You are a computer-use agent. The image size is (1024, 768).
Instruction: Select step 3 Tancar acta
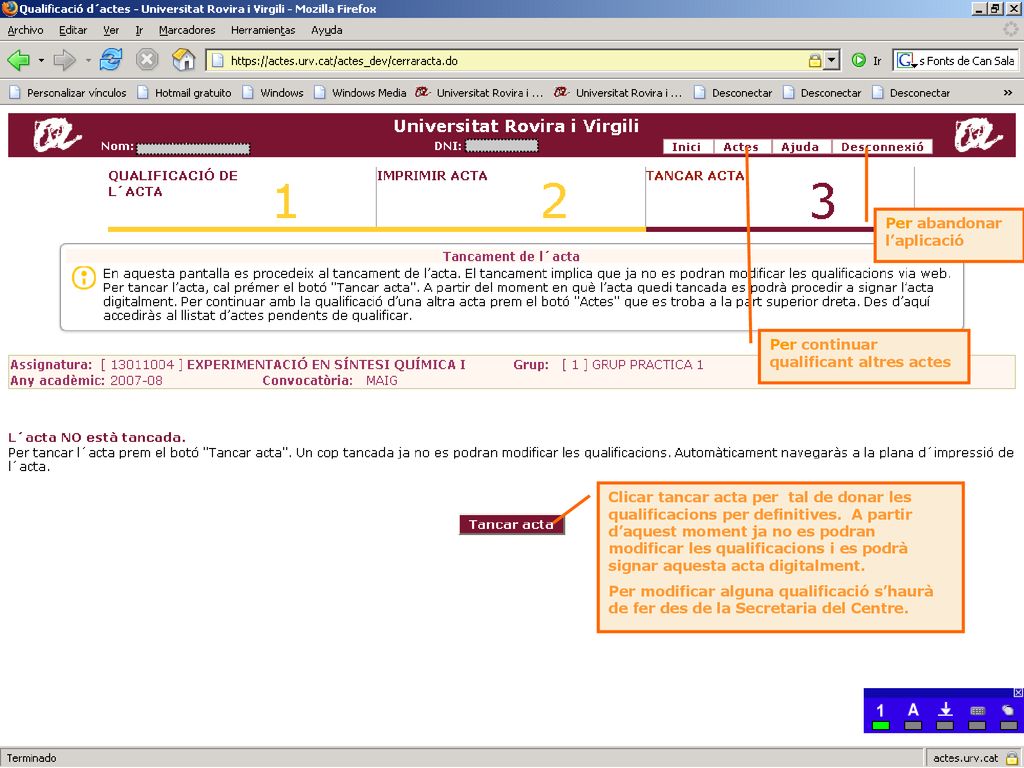tap(780, 197)
